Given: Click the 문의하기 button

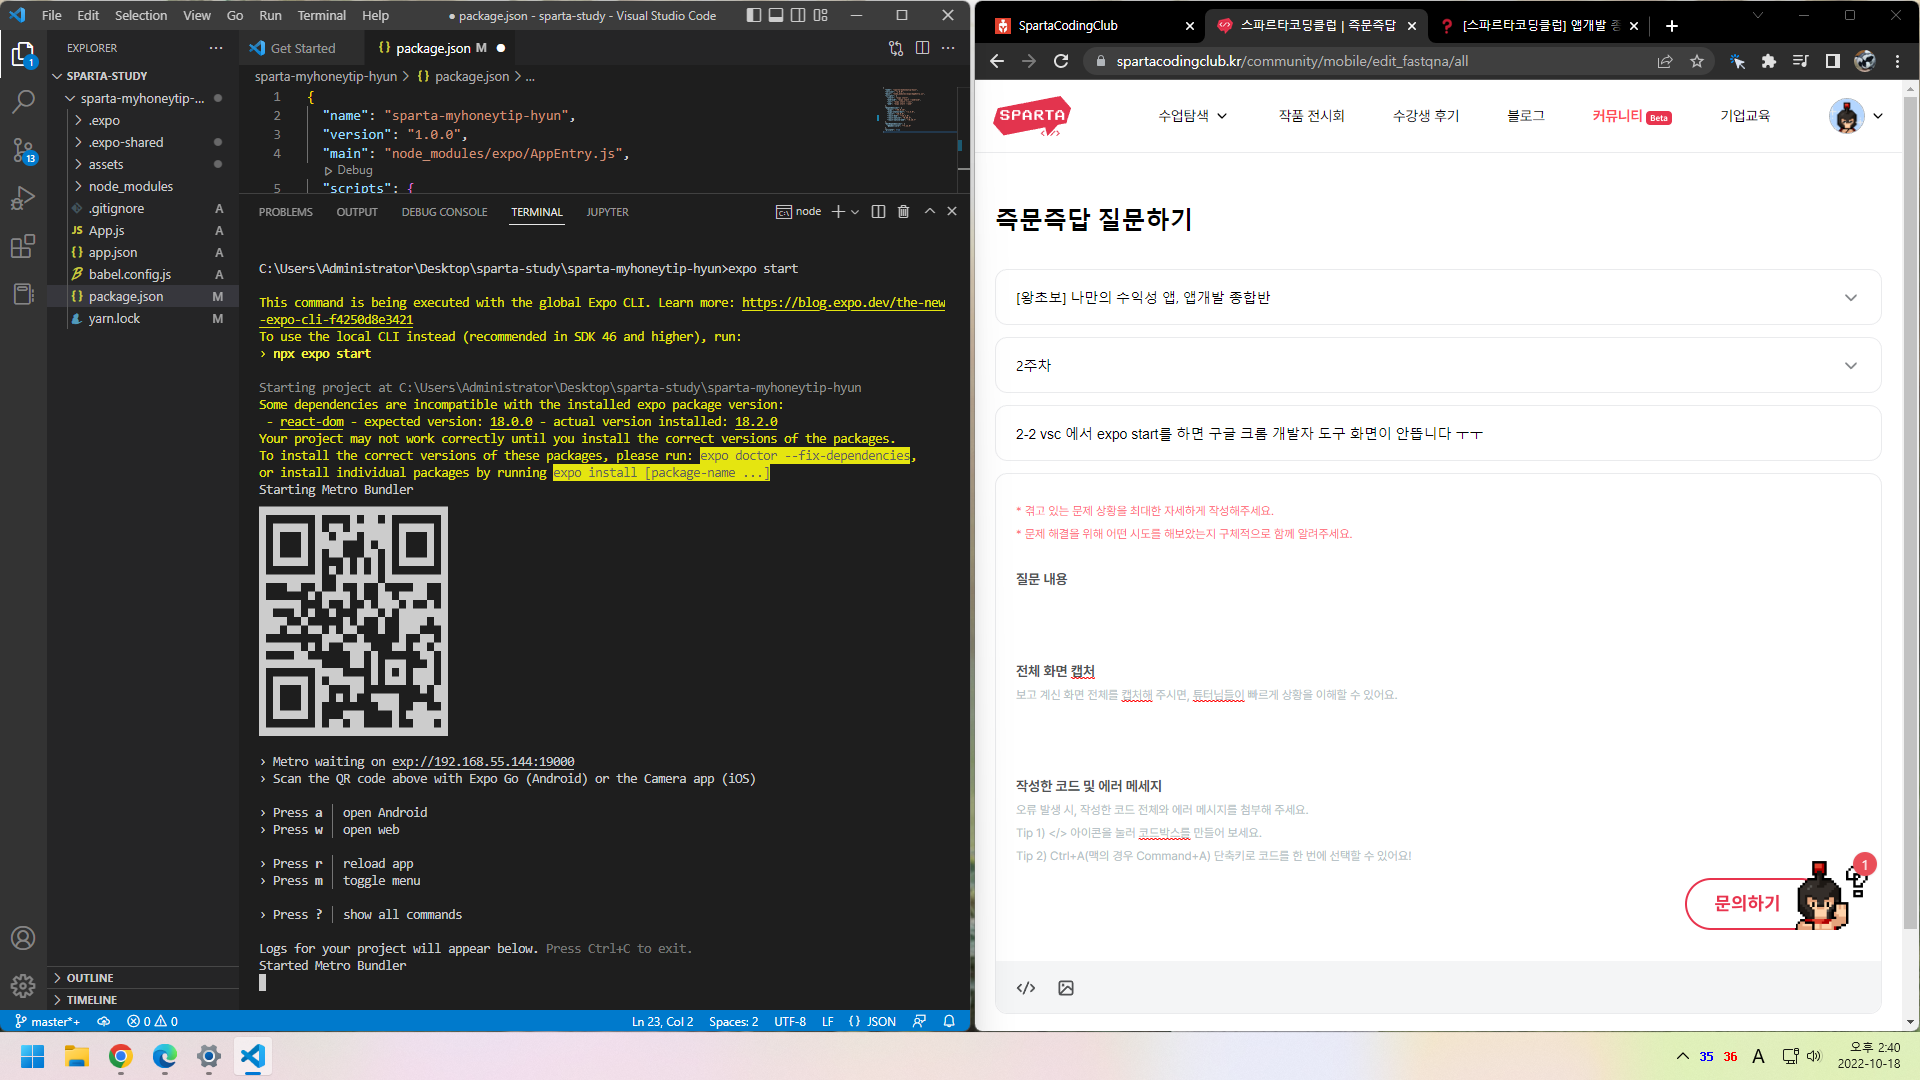Looking at the screenshot, I should click(1747, 903).
